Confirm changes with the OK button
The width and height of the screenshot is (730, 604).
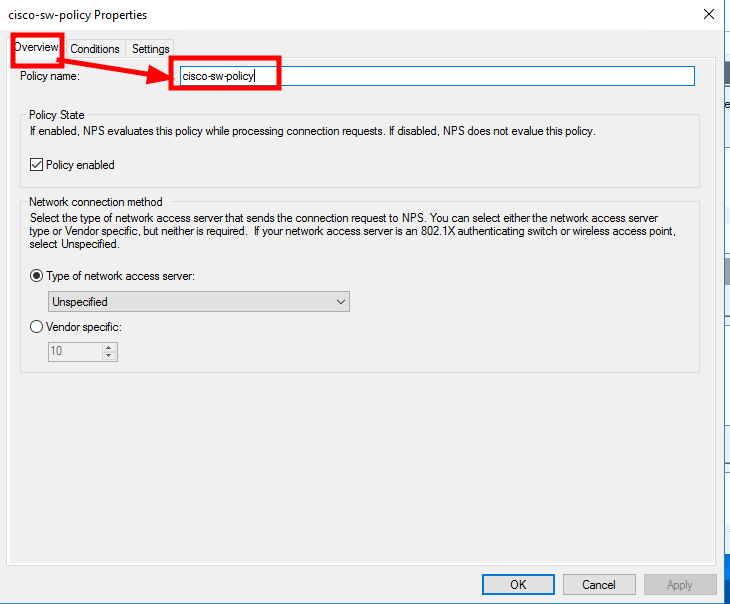pos(518,584)
